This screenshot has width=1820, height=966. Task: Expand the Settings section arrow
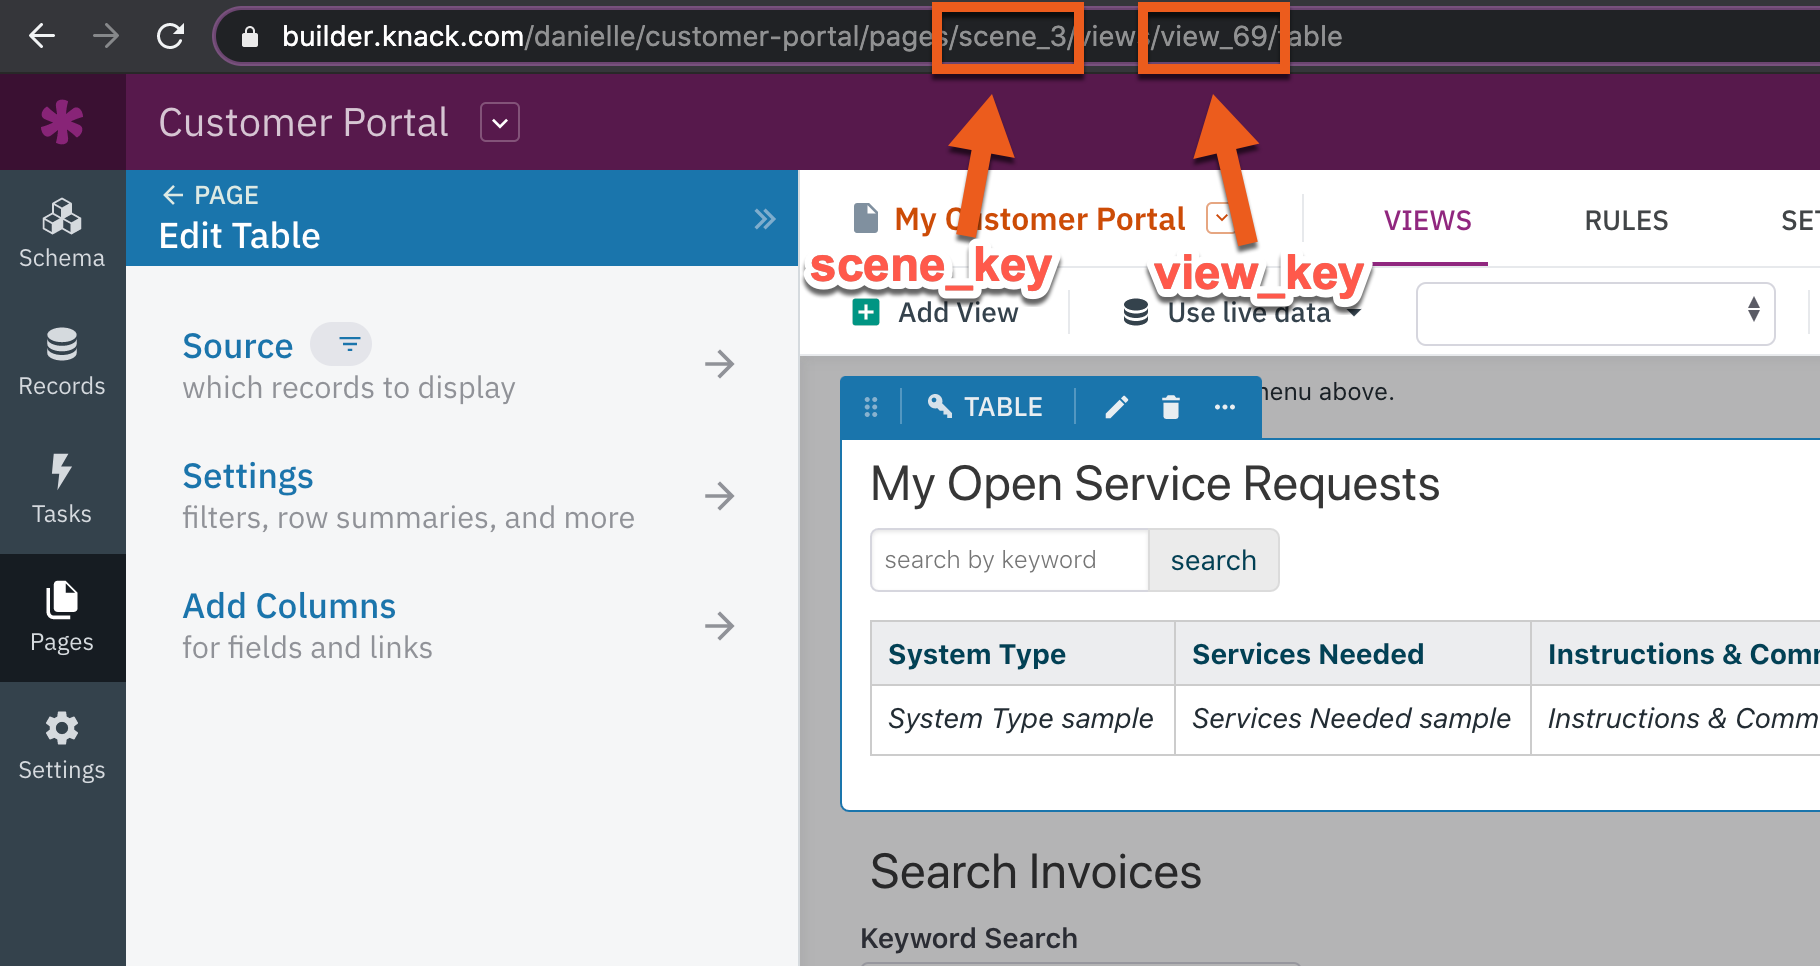point(720,496)
